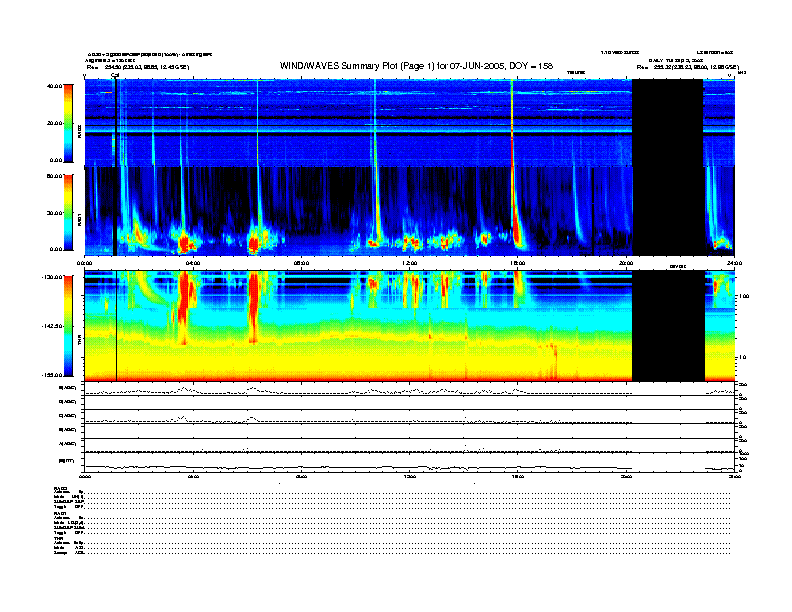Click the black data gap in the TNR panel

coord(668,326)
